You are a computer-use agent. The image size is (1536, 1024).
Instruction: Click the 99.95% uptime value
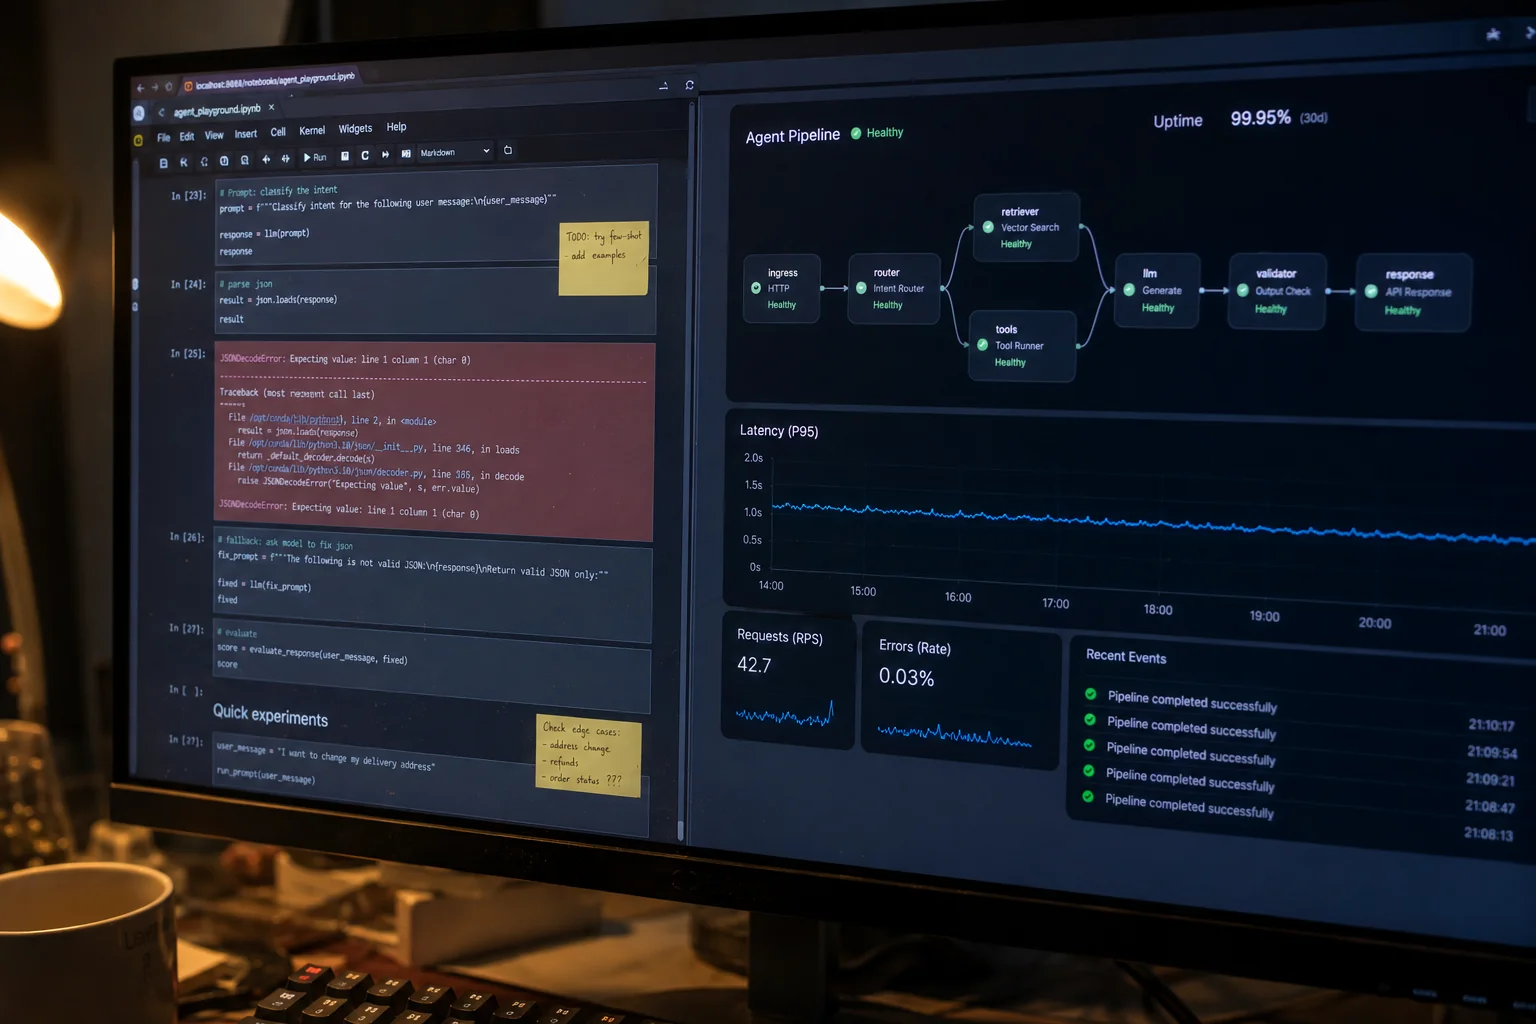tap(1260, 118)
